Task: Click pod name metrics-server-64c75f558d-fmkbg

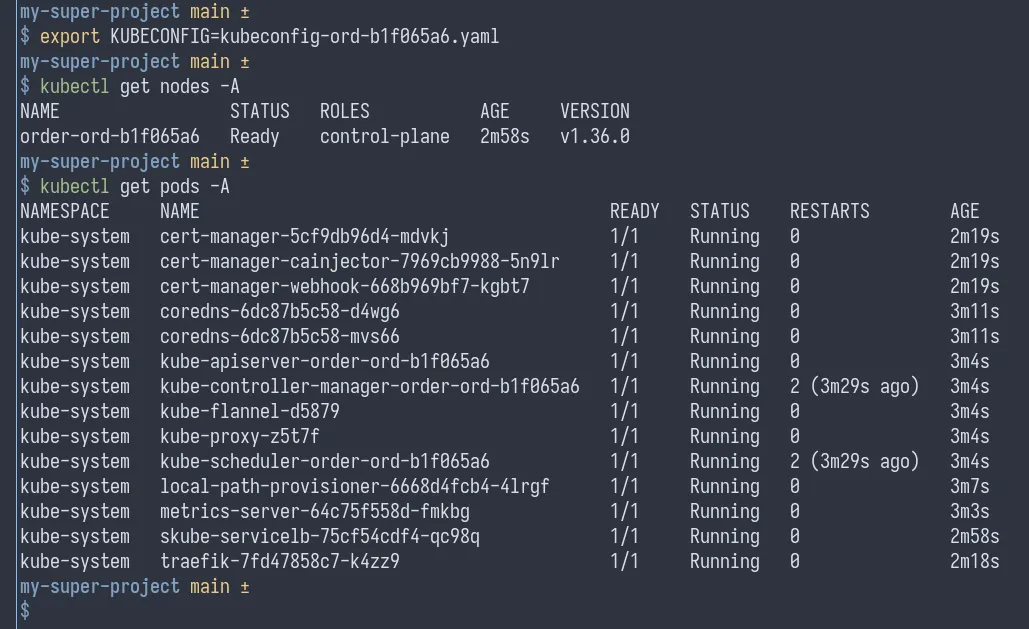Action: click(x=314, y=511)
